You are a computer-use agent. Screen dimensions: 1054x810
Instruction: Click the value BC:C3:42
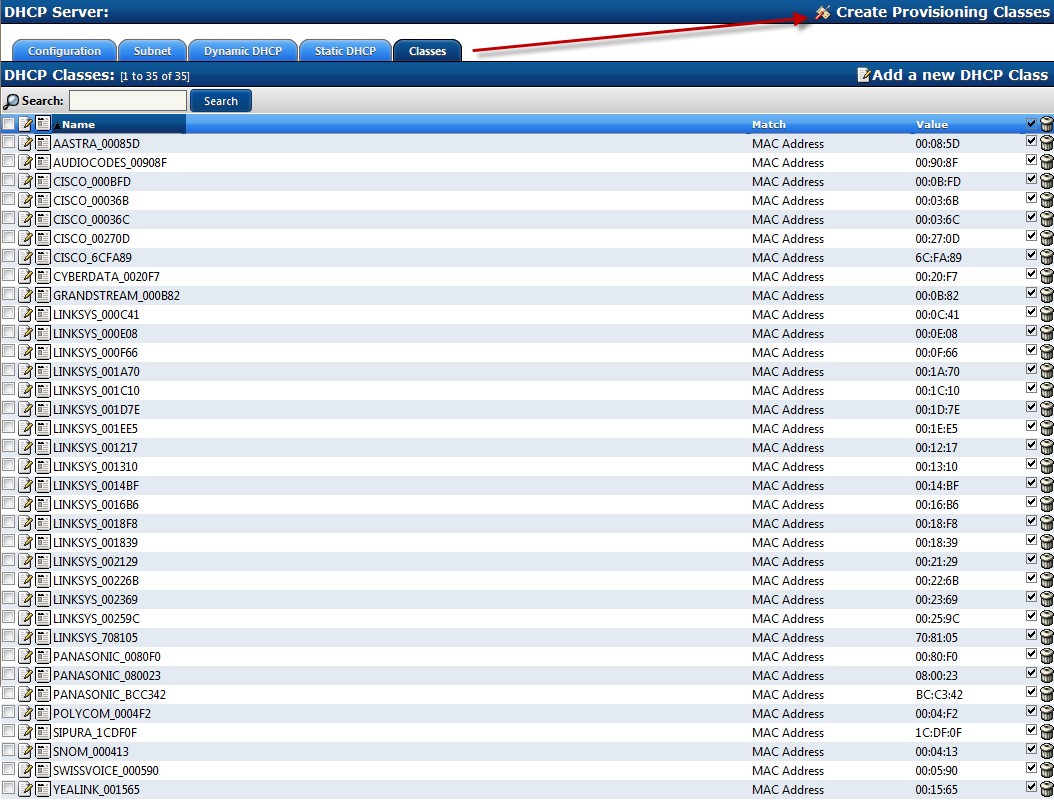(939, 695)
